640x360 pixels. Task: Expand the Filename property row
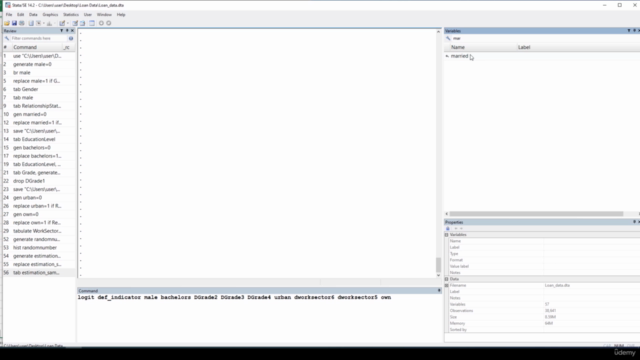pos(447,285)
